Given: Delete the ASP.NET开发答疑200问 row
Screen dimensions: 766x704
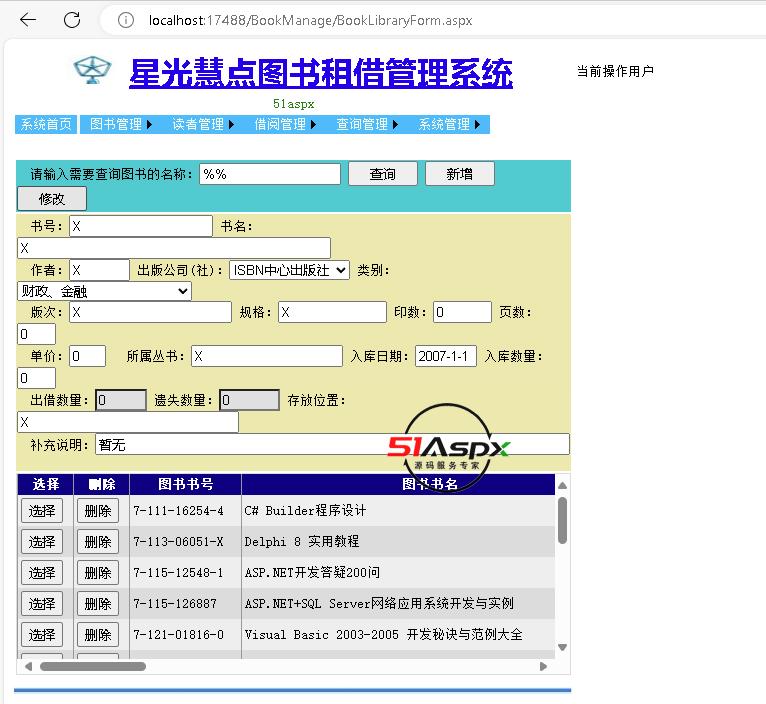Looking at the screenshot, I should 98,573.
